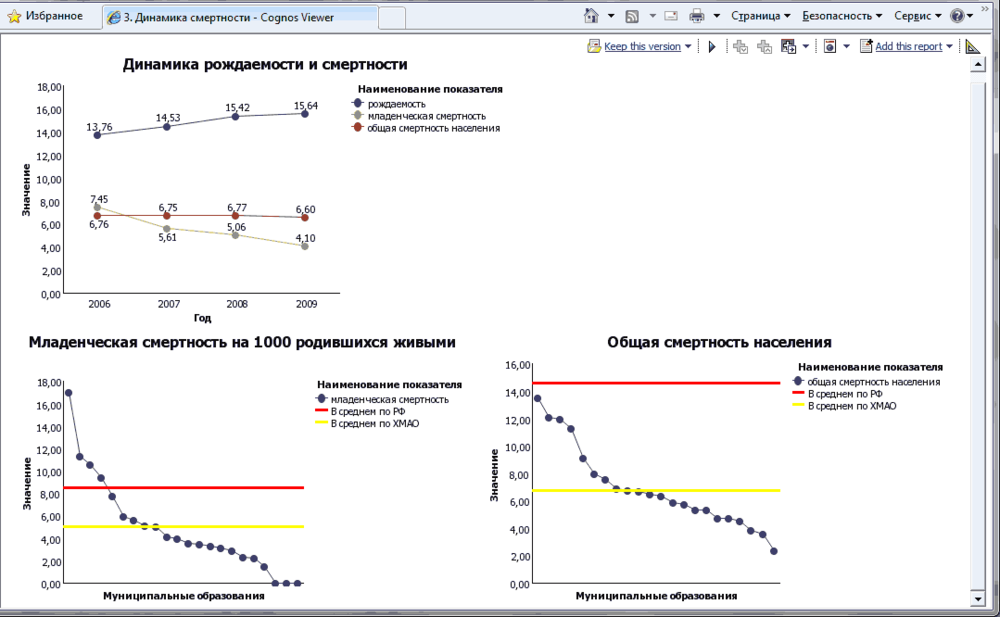Expand the feeds dropdown arrow

click(652, 16)
